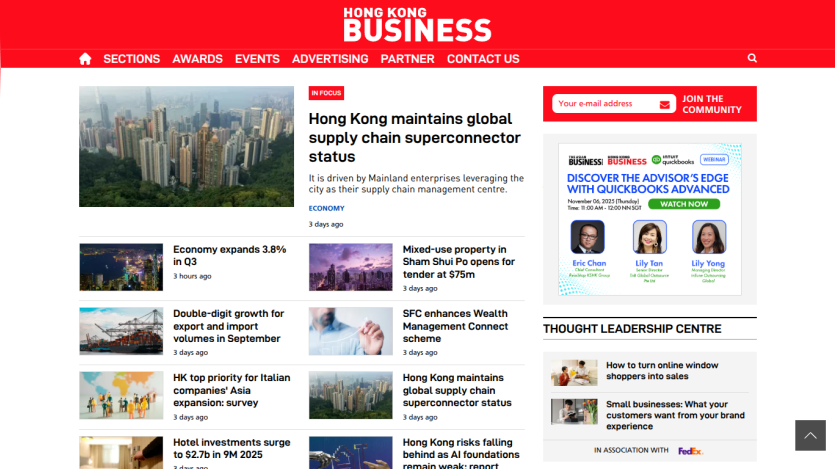Image resolution: width=835 pixels, height=469 pixels.
Task: Open 'Hotel investments surge to $2.7b' article
Action: point(232,448)
